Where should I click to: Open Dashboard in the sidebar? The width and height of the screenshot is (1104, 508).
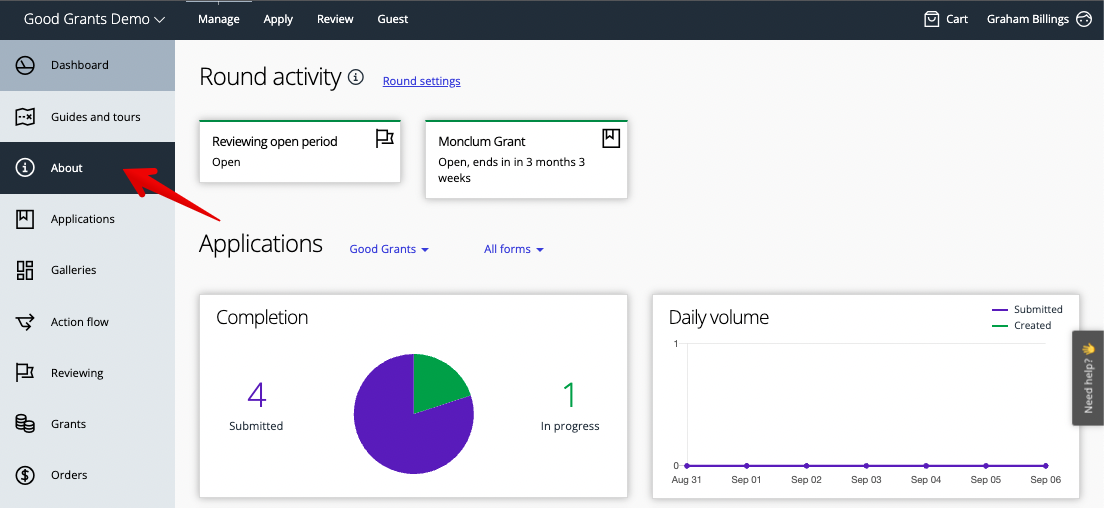87,65
